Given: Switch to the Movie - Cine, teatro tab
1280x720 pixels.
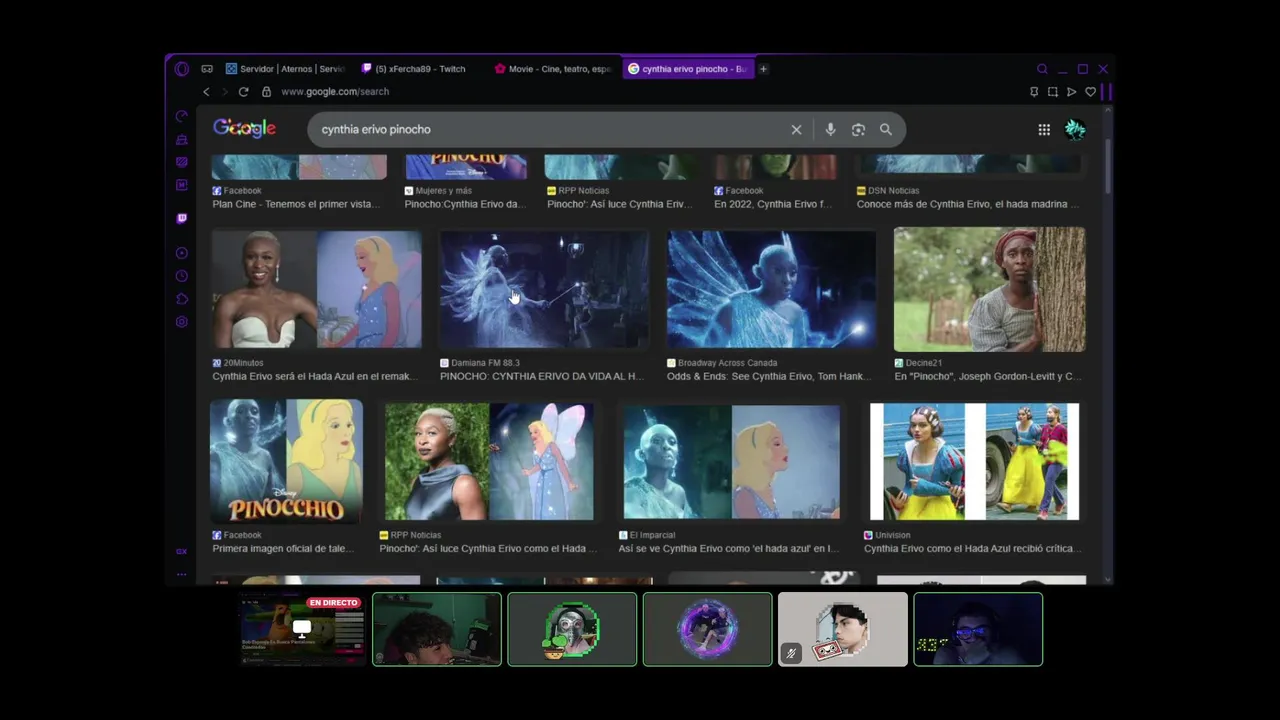Looking at the screenshot, I should (x=553, y=69).
